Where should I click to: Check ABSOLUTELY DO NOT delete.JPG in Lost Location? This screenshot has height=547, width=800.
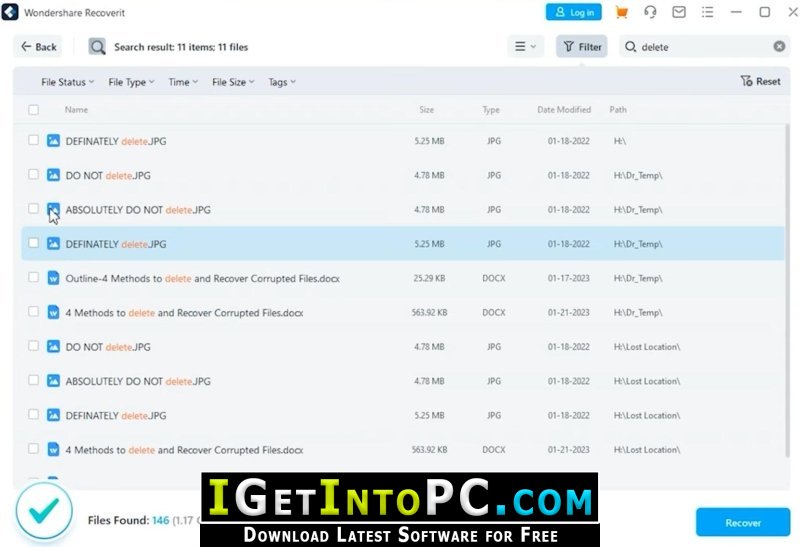[x=34, y=380]
